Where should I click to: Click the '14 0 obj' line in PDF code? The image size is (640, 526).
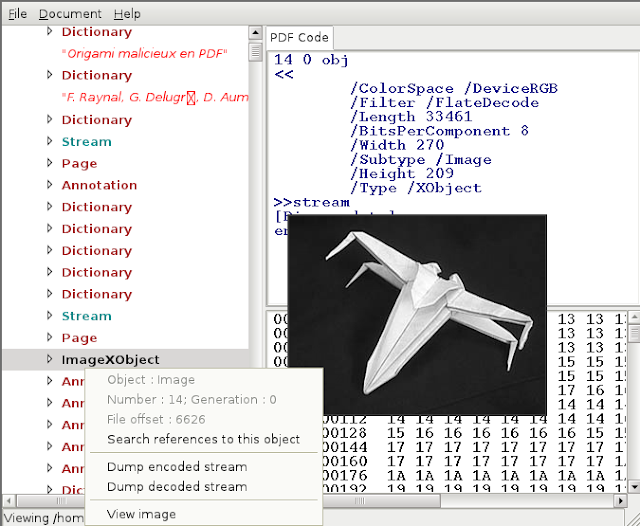(x=311, y=60)
